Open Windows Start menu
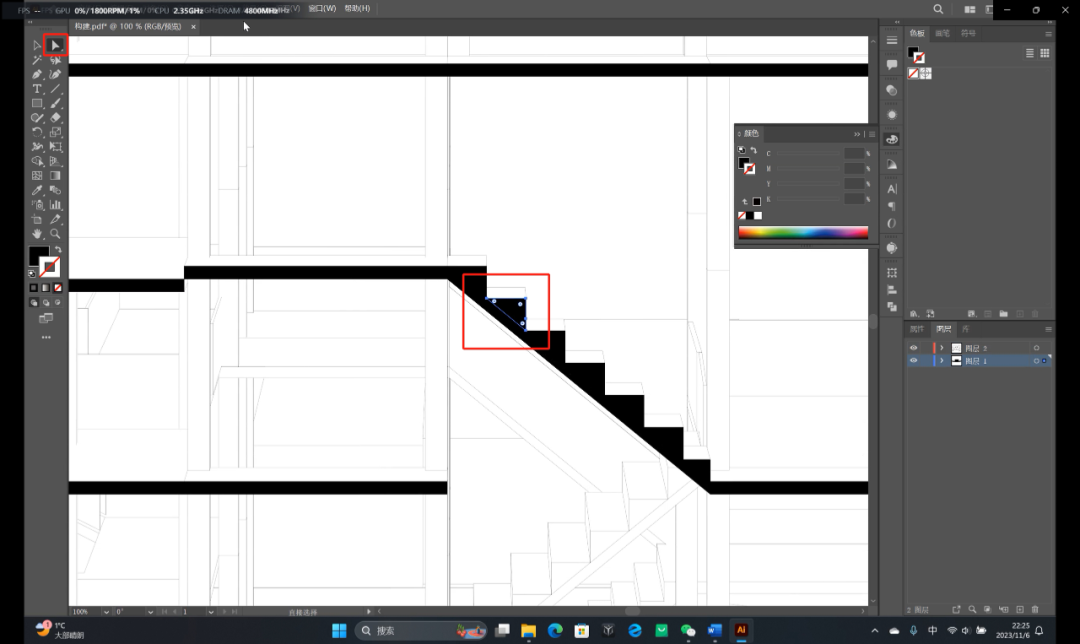Image resolution: width=1080 pixels, height=644 pixels. pos(339,630)
